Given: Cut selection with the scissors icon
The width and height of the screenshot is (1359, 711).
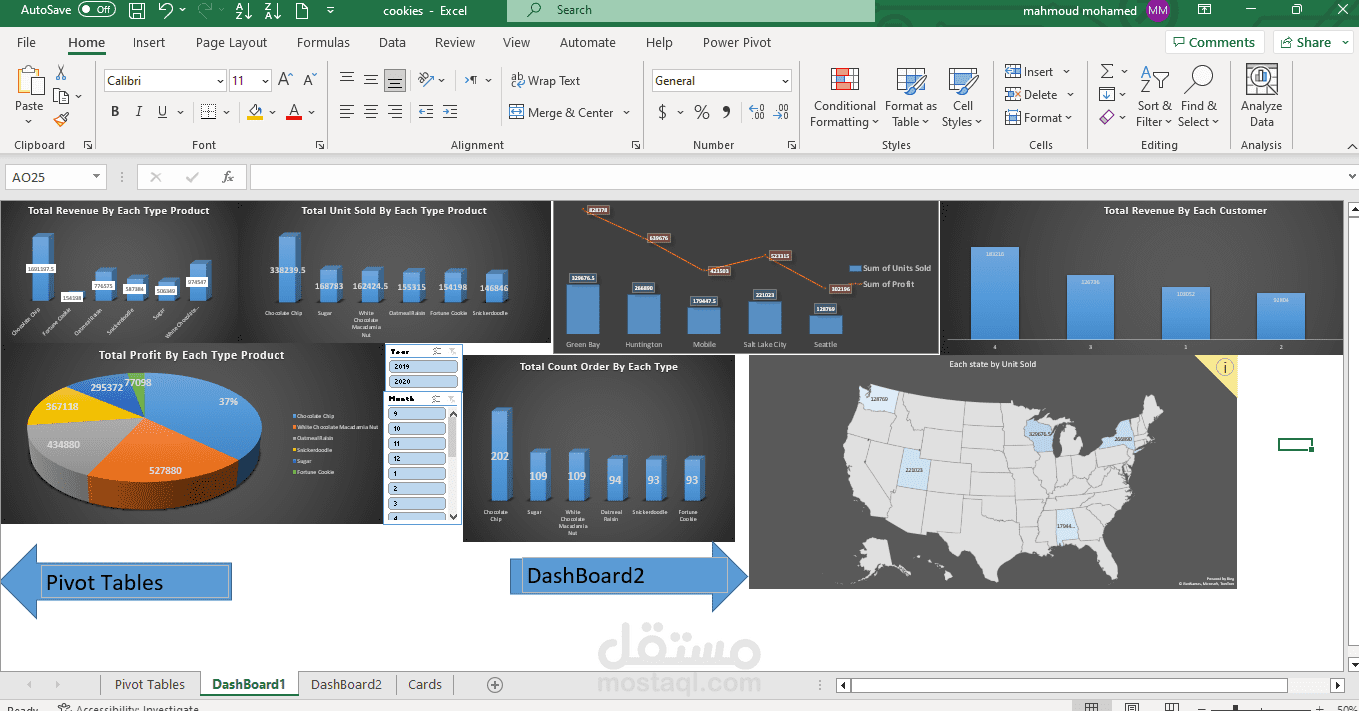Looking at the screenshot, I should click(61, 73).
